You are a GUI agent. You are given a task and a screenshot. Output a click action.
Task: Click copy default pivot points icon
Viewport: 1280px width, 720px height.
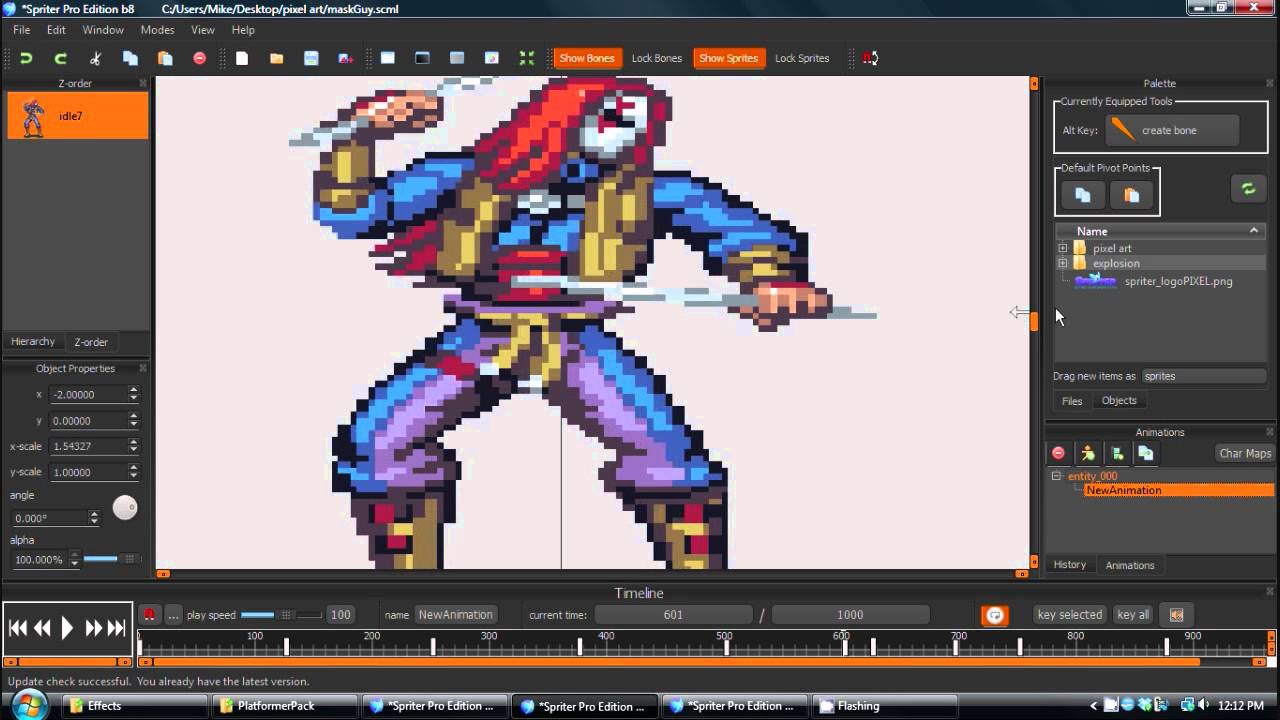(1083, 195)
